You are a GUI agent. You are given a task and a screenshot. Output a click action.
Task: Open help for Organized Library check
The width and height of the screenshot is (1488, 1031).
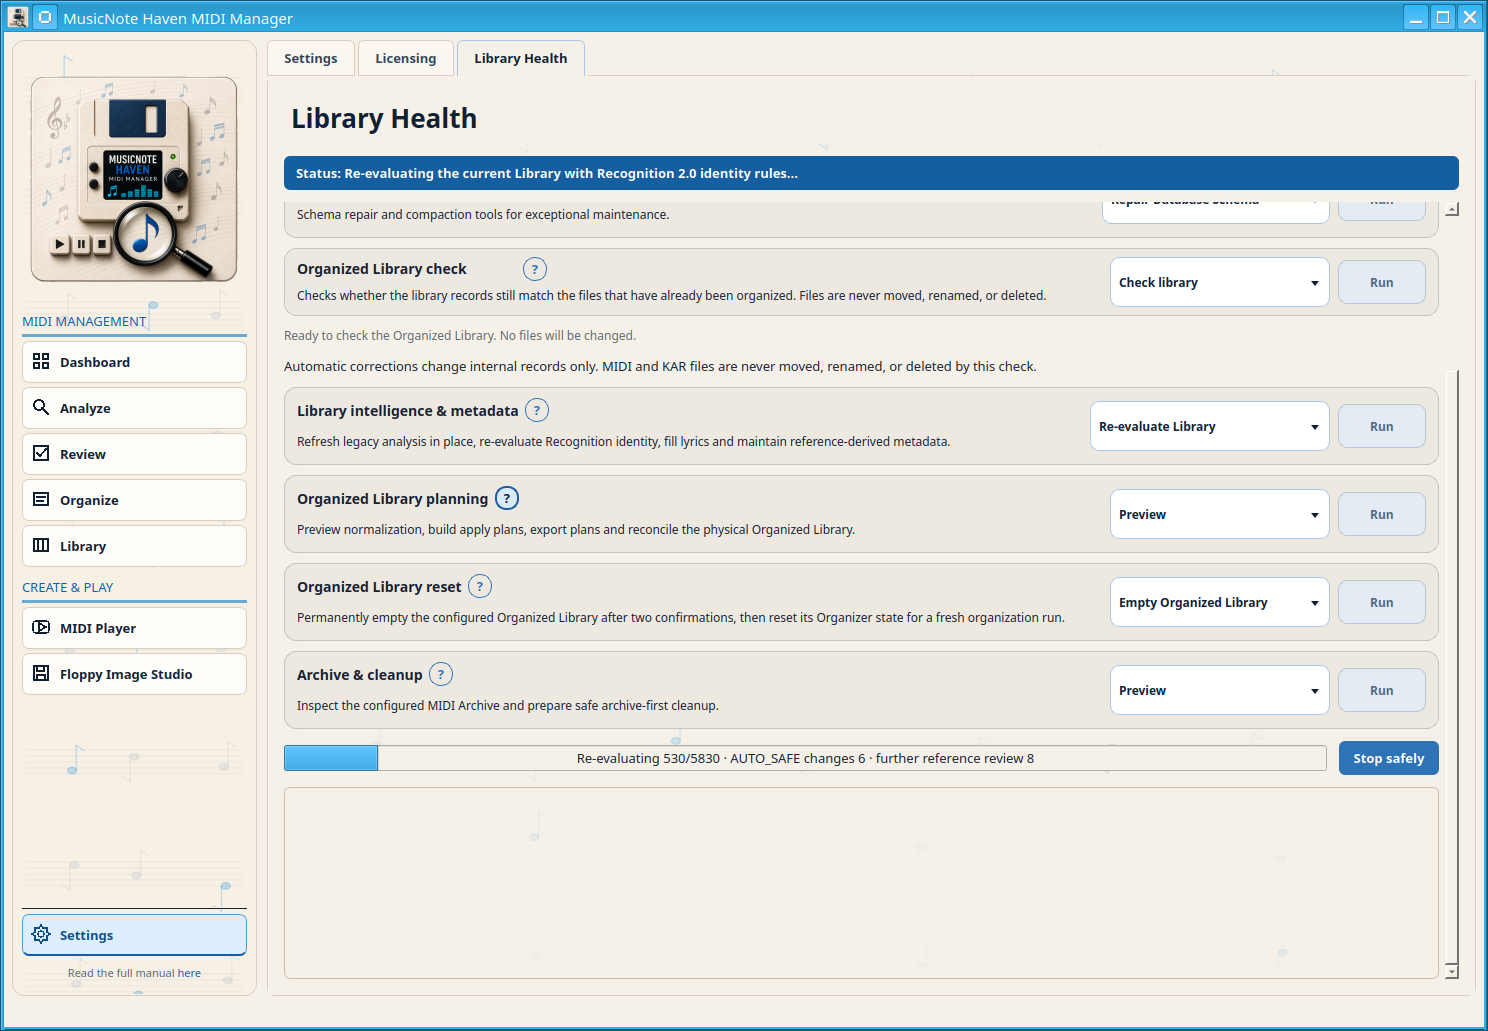pyautogui.click(x=535, y=269)
